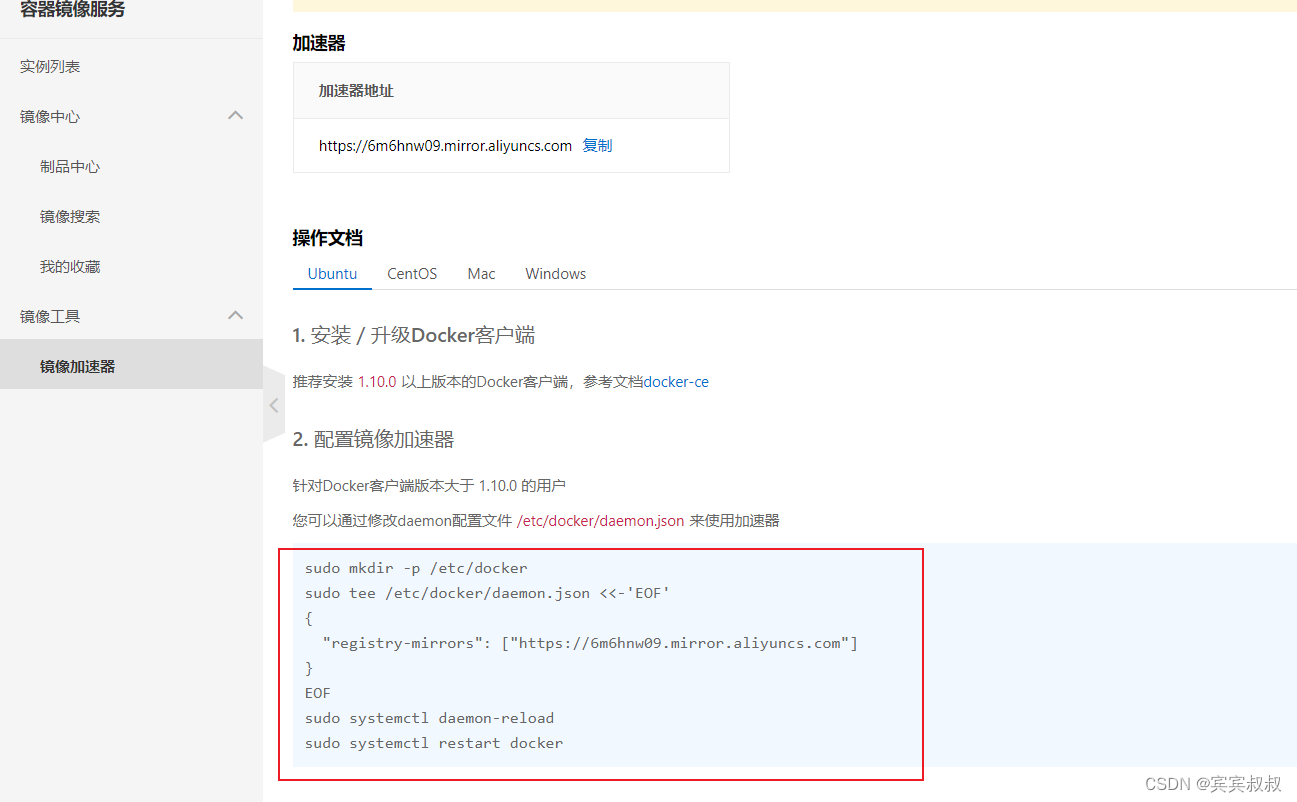Click the 'sudo tee /etc/docker/daemon.json' line

[487, 593]
